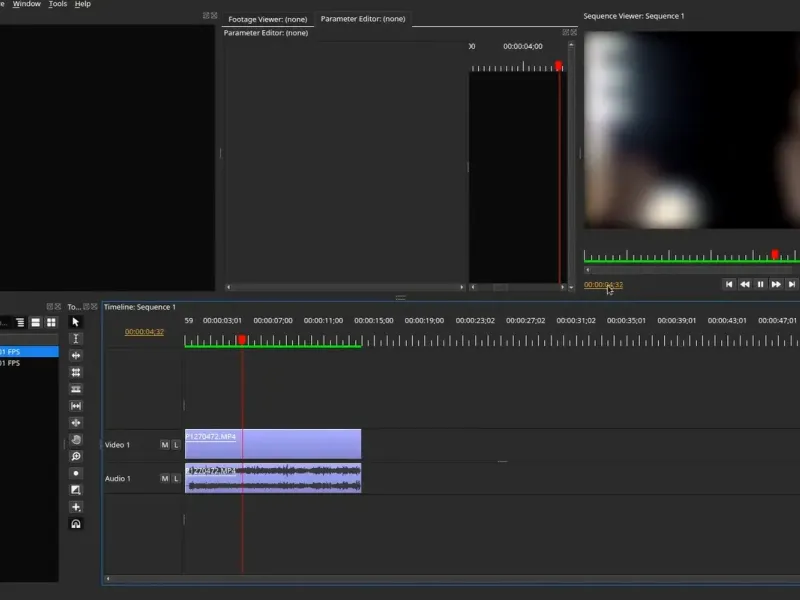800x600 pixels.
Task: Jump to sequence start with skip-back button
Action: [729, 284]
